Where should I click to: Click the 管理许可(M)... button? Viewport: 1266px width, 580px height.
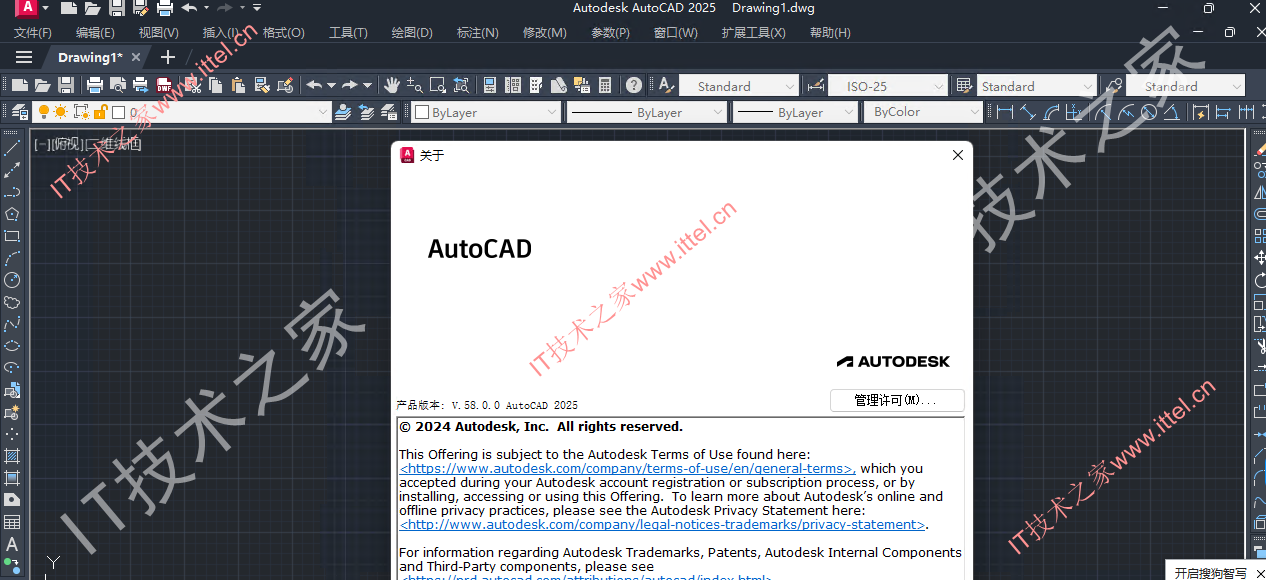897,400
